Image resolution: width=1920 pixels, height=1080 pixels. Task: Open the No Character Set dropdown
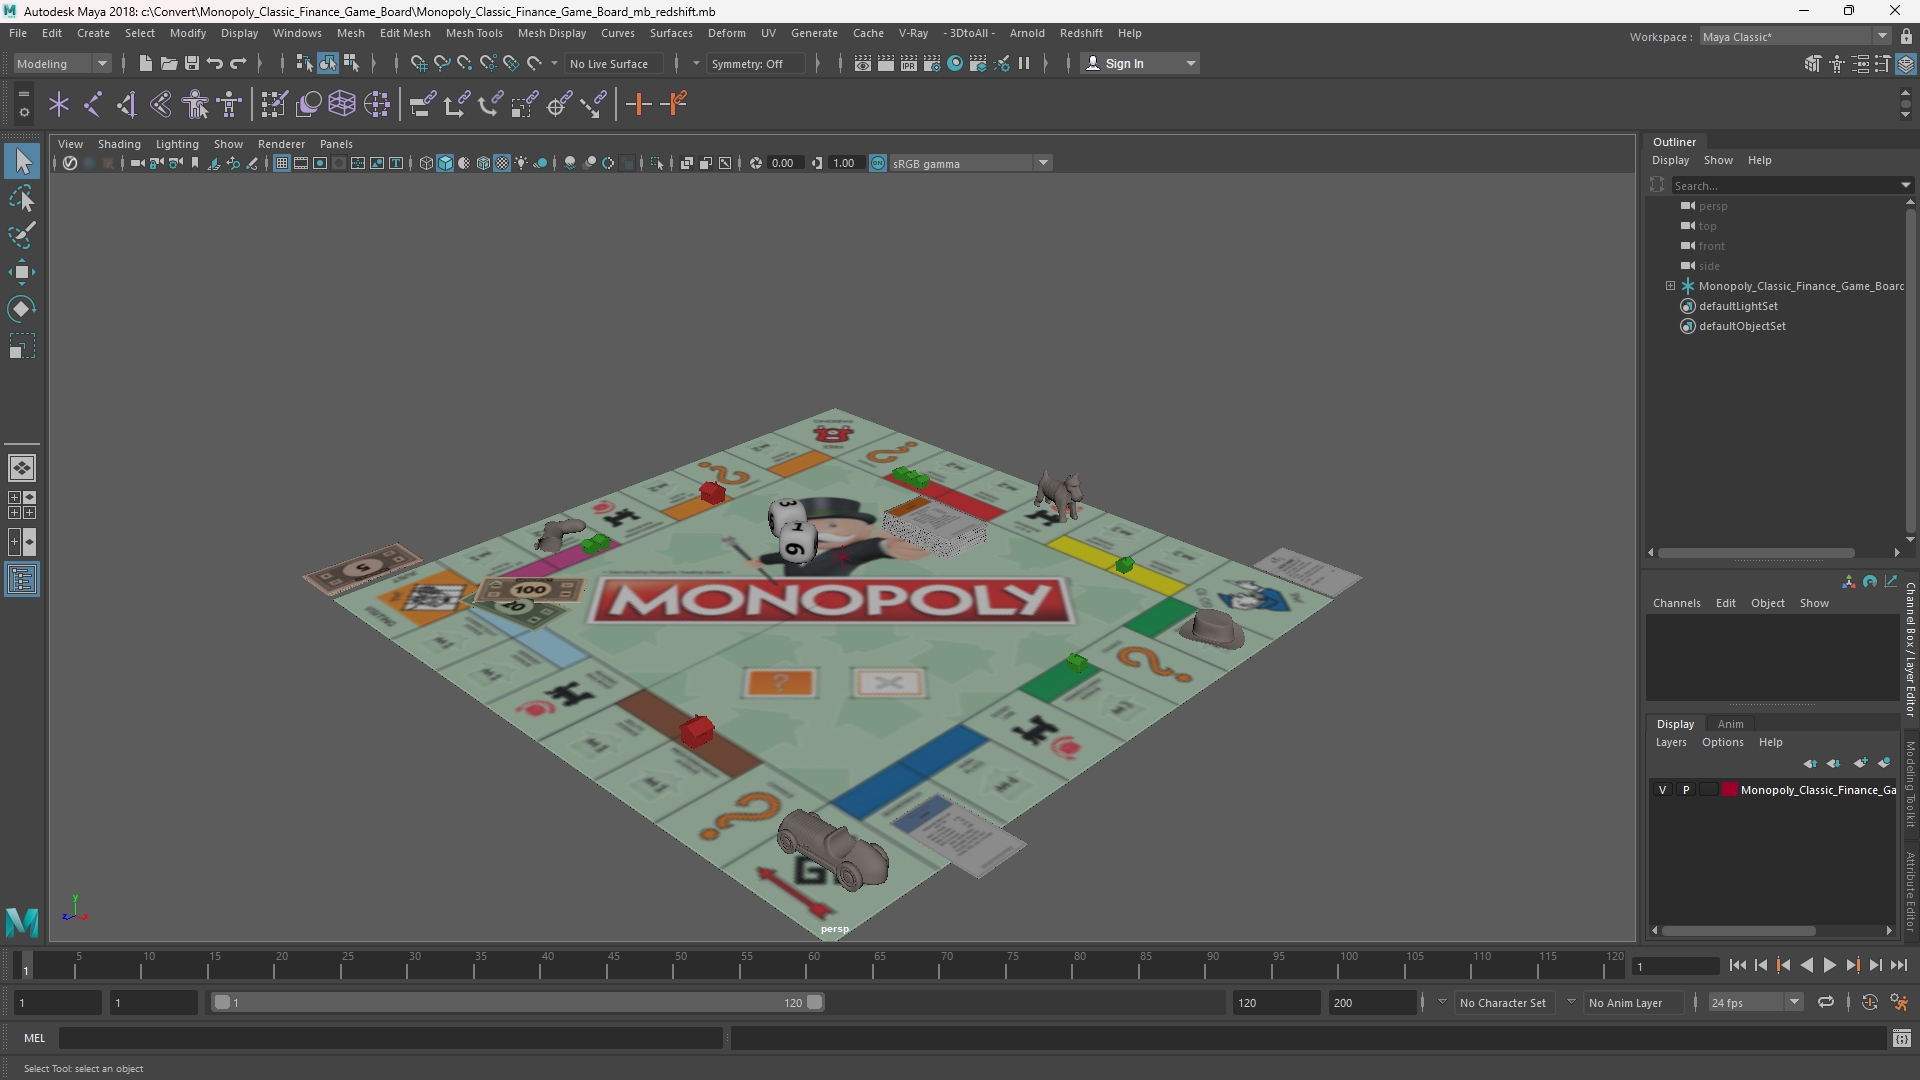[x=1503, y=1002]
